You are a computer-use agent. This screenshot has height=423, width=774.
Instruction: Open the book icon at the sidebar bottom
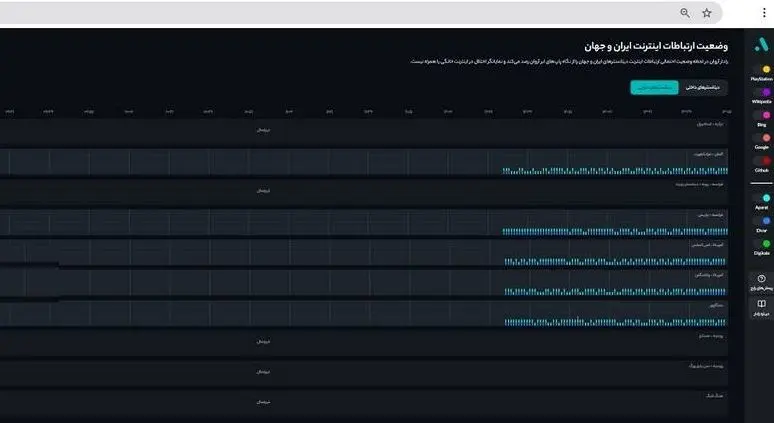coord(761,304)
